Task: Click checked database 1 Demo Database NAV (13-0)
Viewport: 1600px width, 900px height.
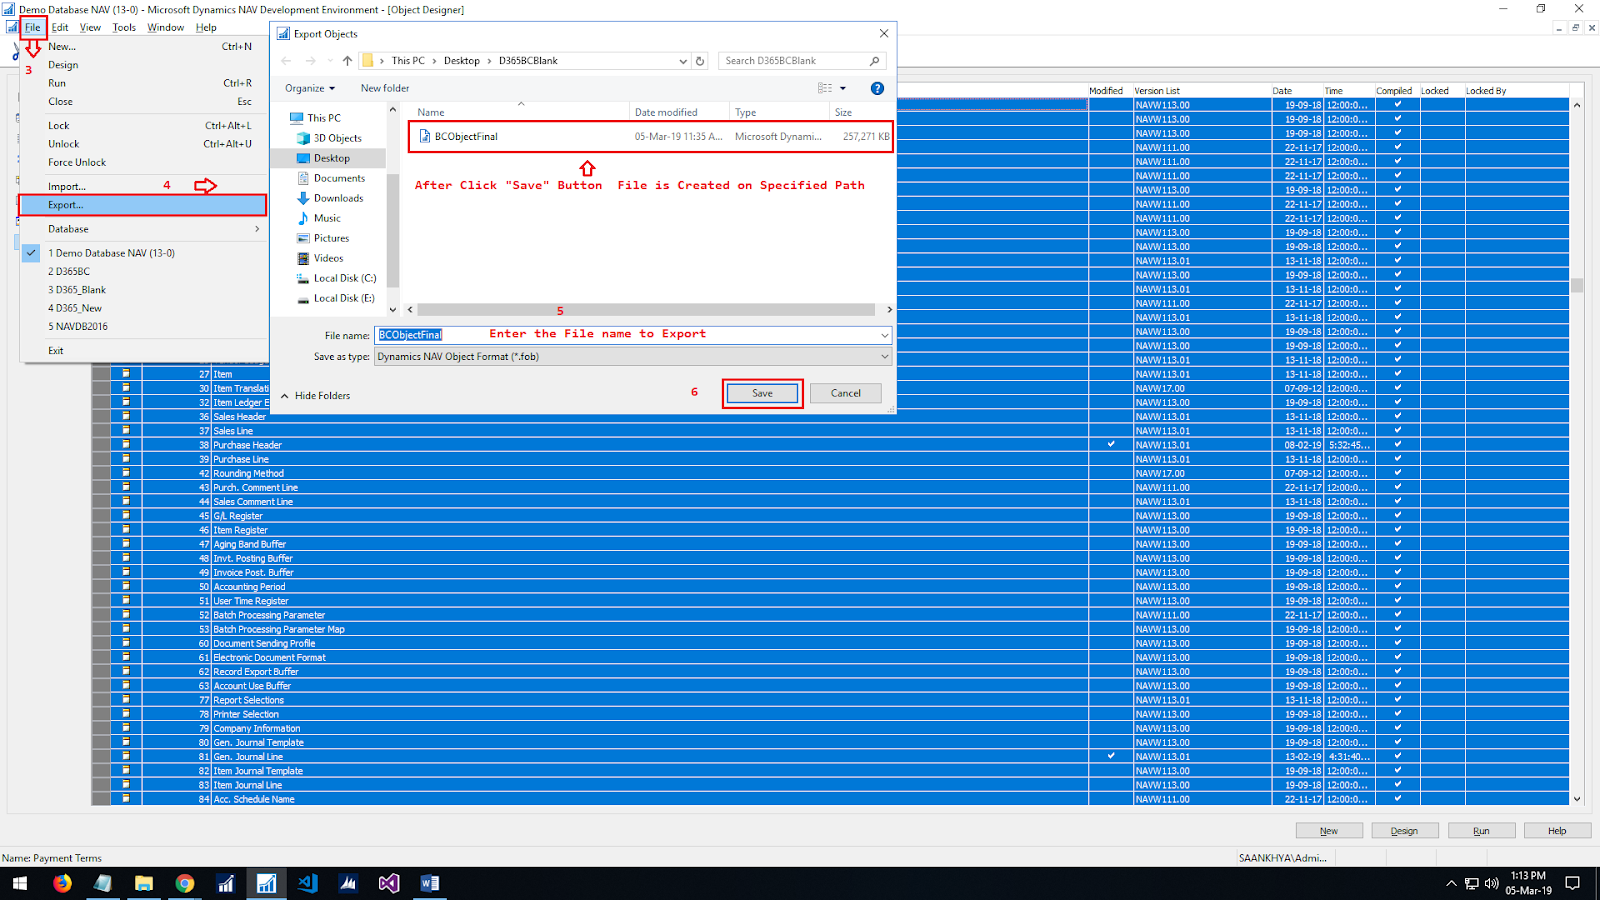Action: pyautogui.click(x=143, y=253)
